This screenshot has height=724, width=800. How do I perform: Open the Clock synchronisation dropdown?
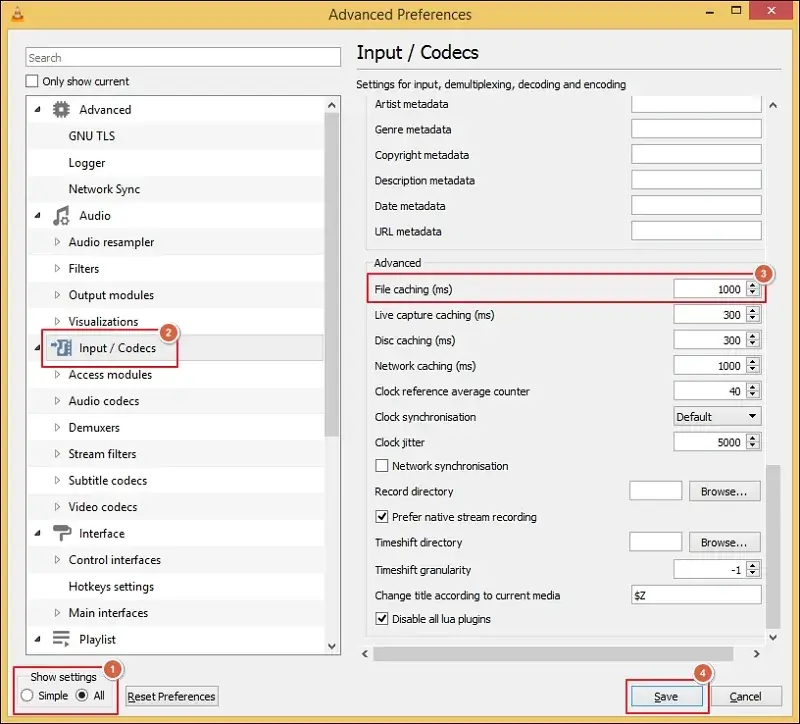coord(717,416)
